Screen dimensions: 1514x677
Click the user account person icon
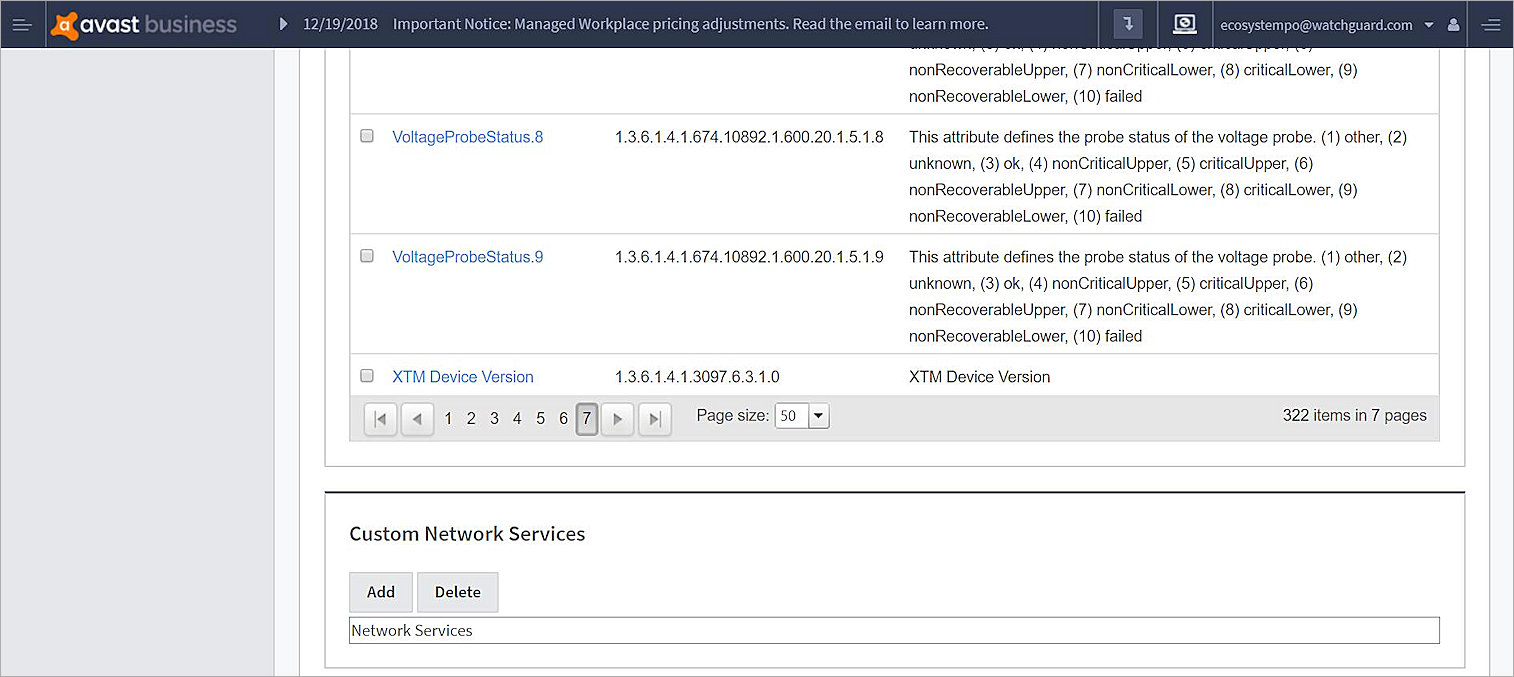[x=1453, y=24]
